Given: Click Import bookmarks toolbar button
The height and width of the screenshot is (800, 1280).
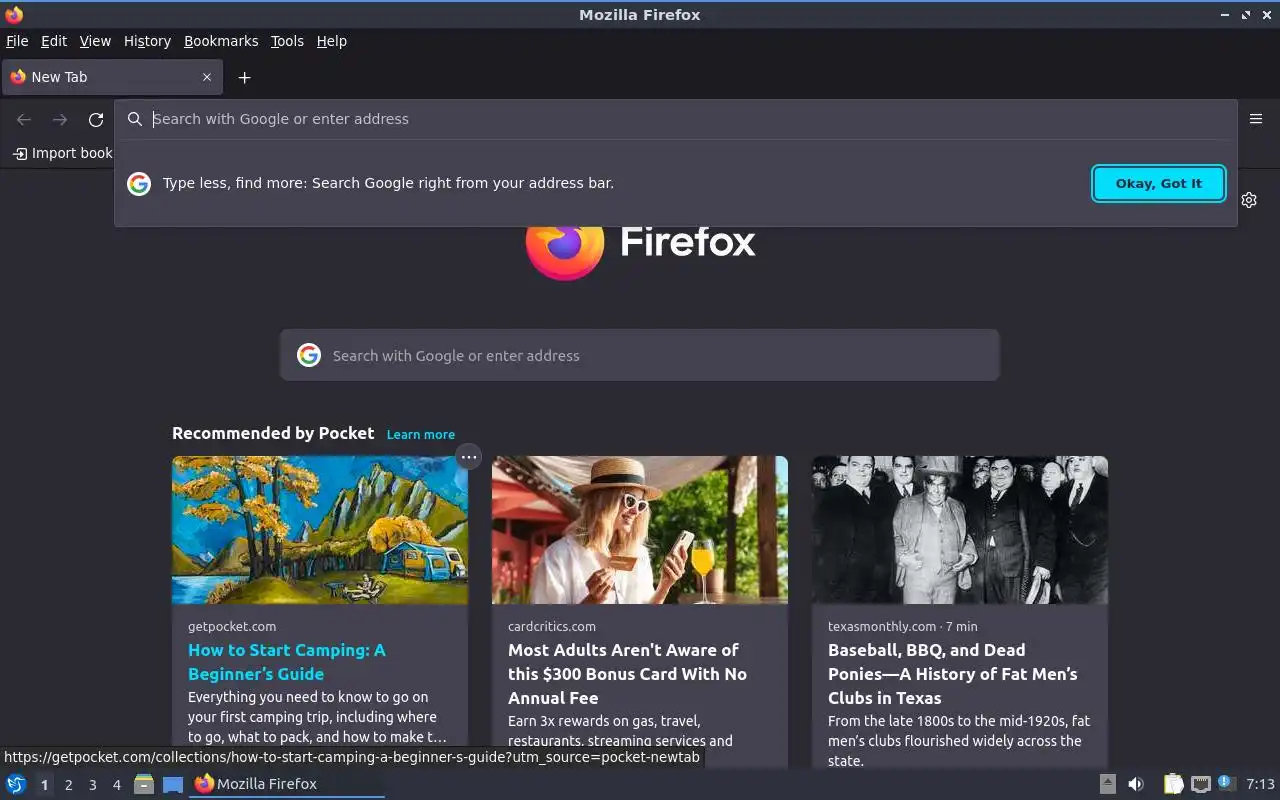Looking at the screenshot, I should [62, 153].
